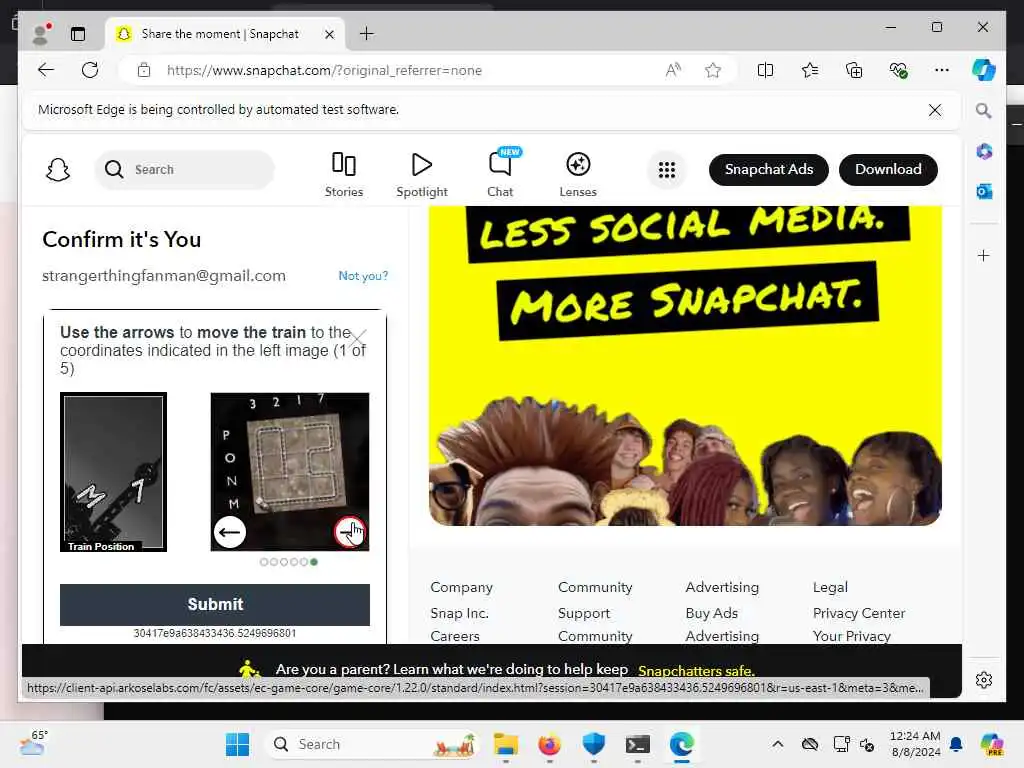1024x768 pixels.
Task: Switch to Microsoft Edge on the taskbar
Action: pos(681,744)
